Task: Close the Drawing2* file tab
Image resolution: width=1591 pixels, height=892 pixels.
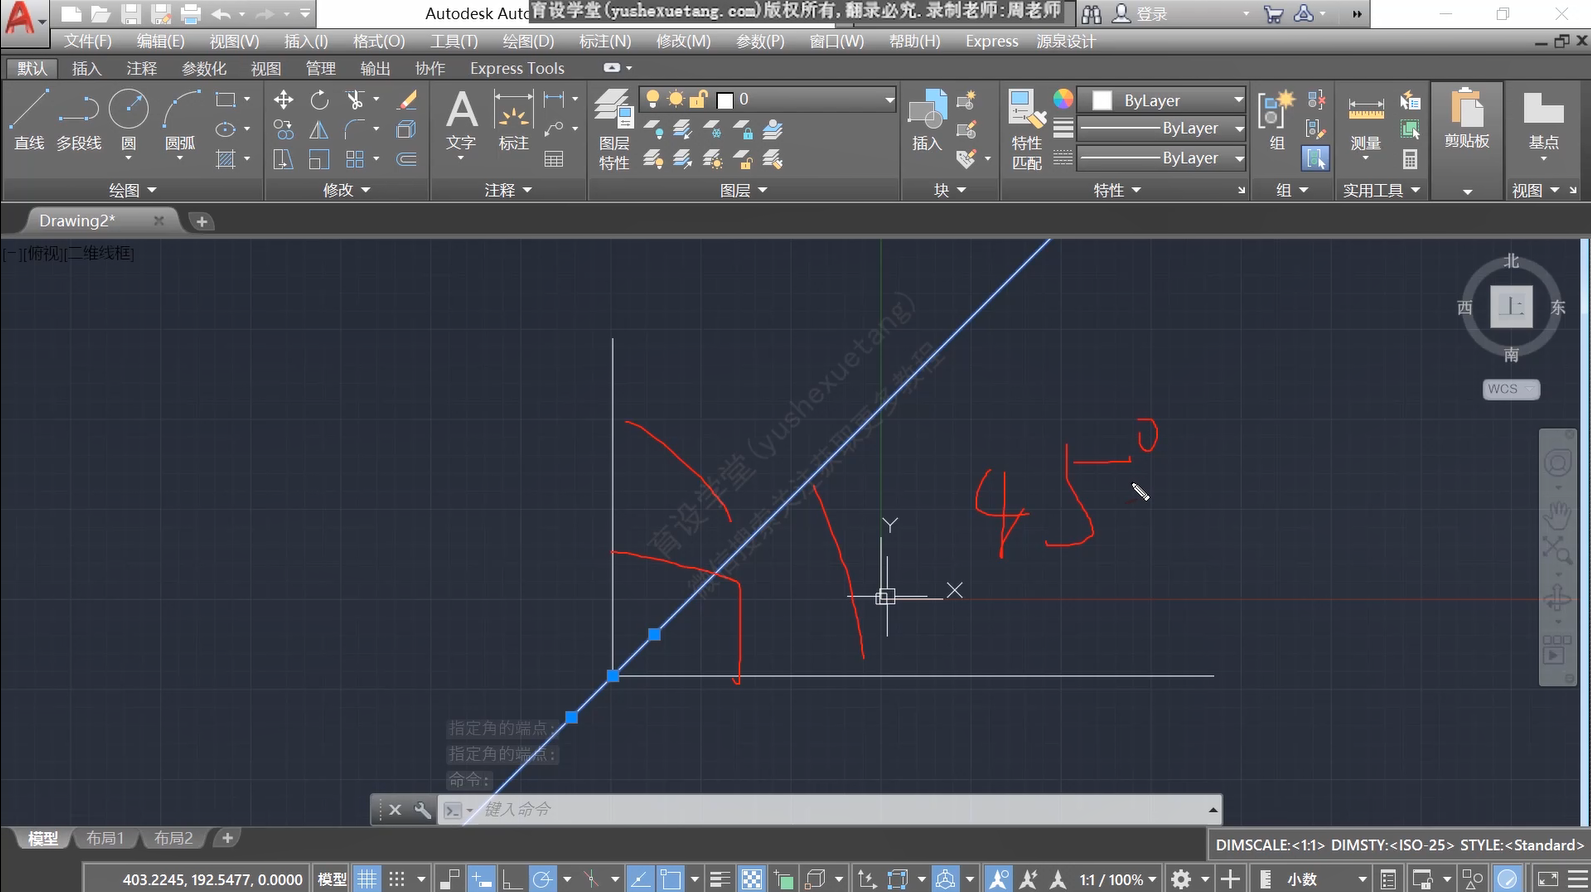Action: tap(158, 220)
